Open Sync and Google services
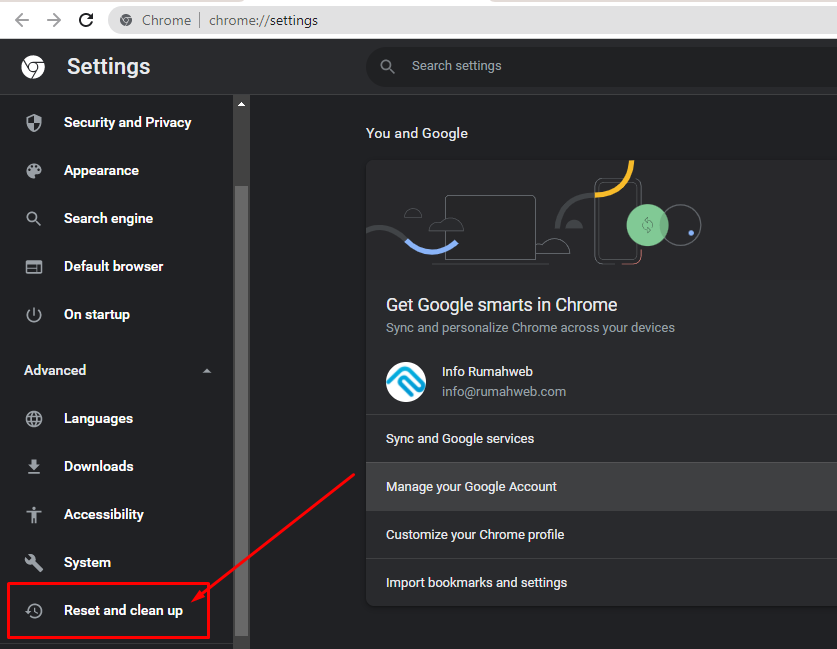This screenshot has width=837, height=649. pyautogui.click(x=601, y=439)
